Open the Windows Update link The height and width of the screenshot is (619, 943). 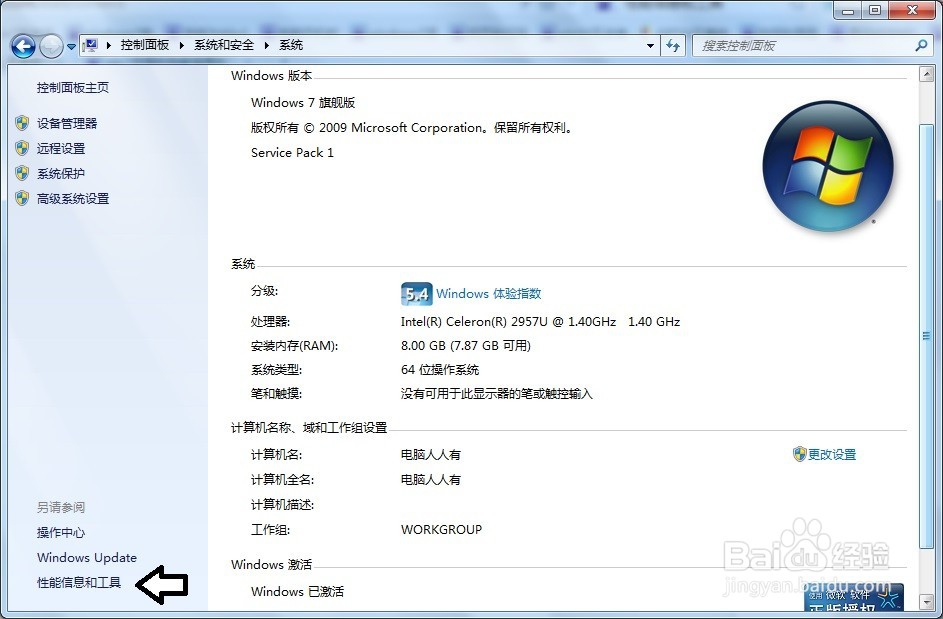85,557
